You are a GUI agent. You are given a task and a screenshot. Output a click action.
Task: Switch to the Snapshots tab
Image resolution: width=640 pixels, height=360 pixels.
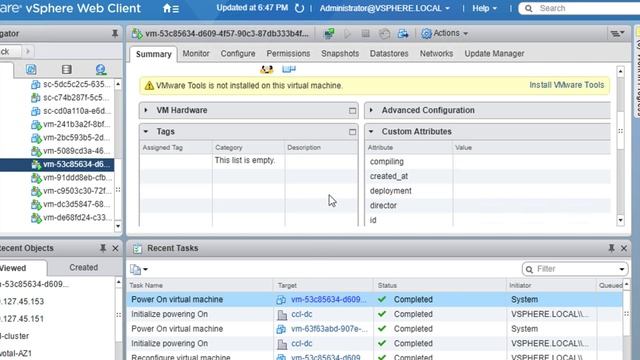coord(340,53)
